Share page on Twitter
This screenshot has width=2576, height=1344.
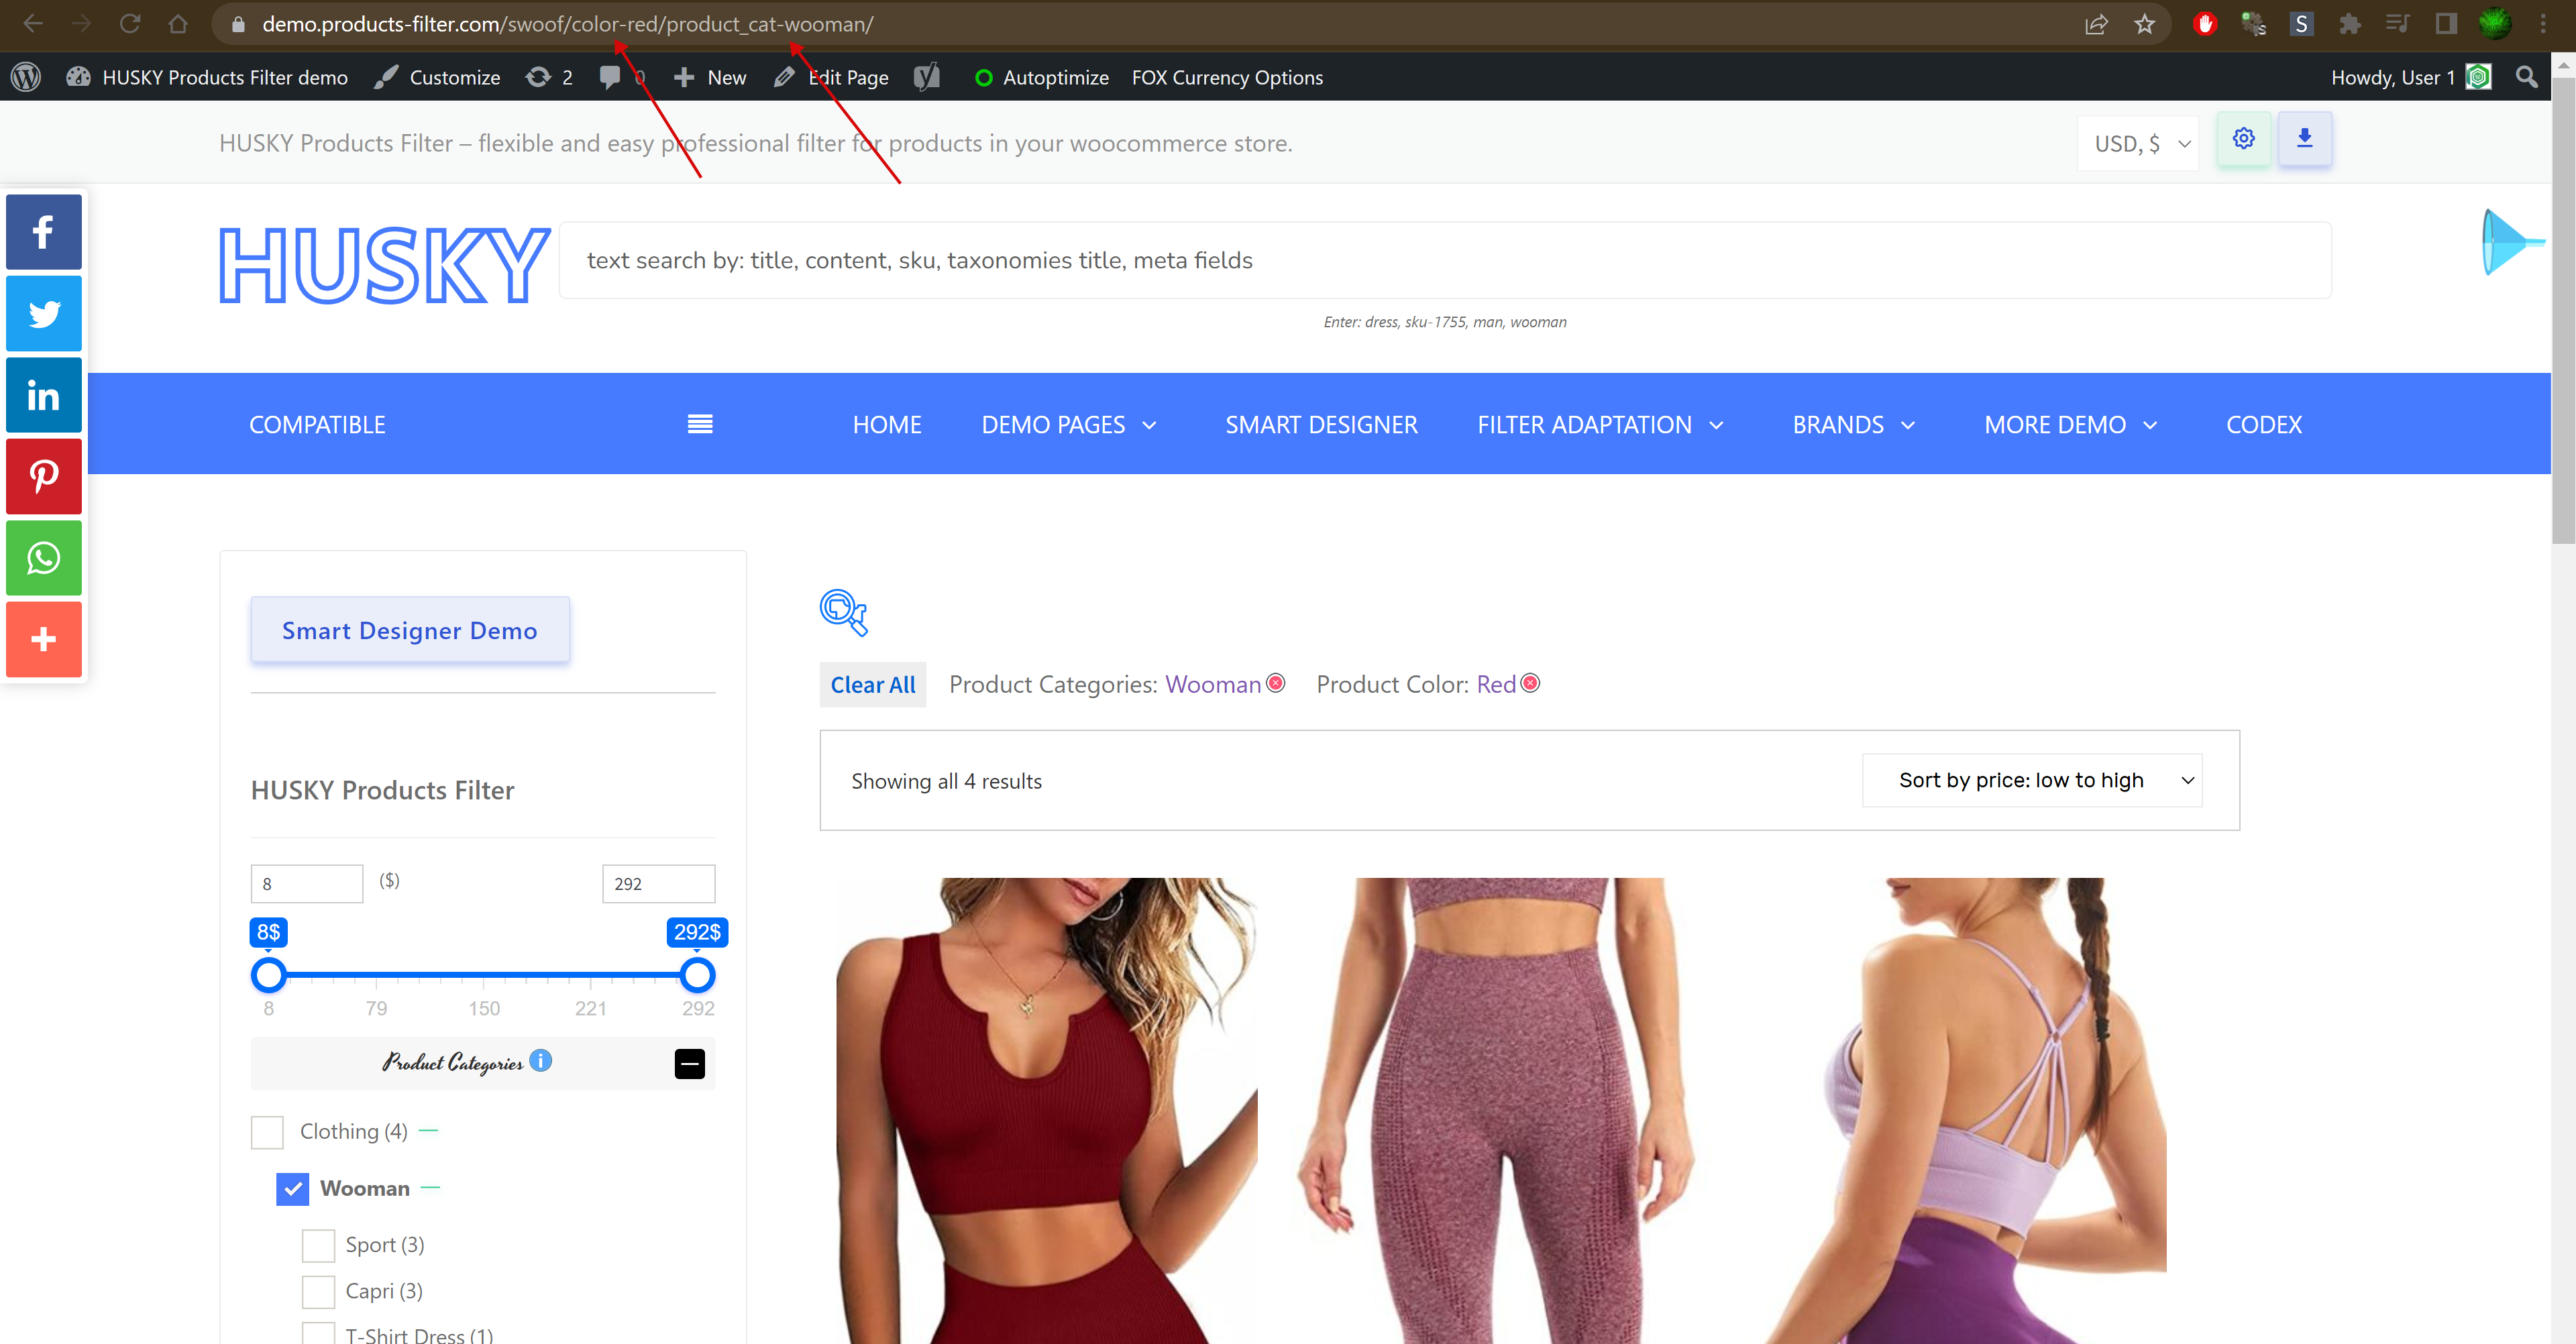[43, 314]
